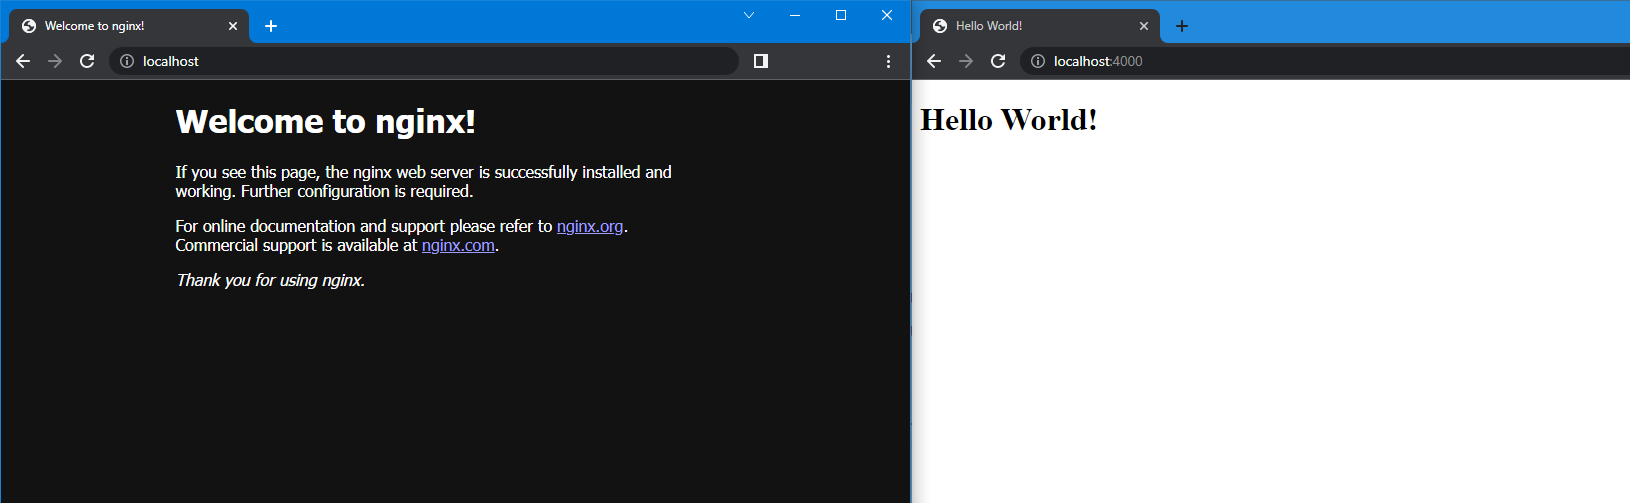Click the localhost address bar
The height and width of the screenshot is (503, 1630).
point(423,61)
